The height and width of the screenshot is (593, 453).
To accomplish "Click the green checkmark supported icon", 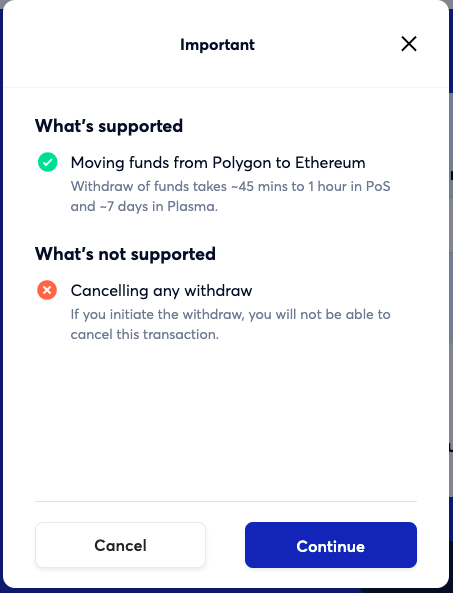I will [x=47, y=162].
